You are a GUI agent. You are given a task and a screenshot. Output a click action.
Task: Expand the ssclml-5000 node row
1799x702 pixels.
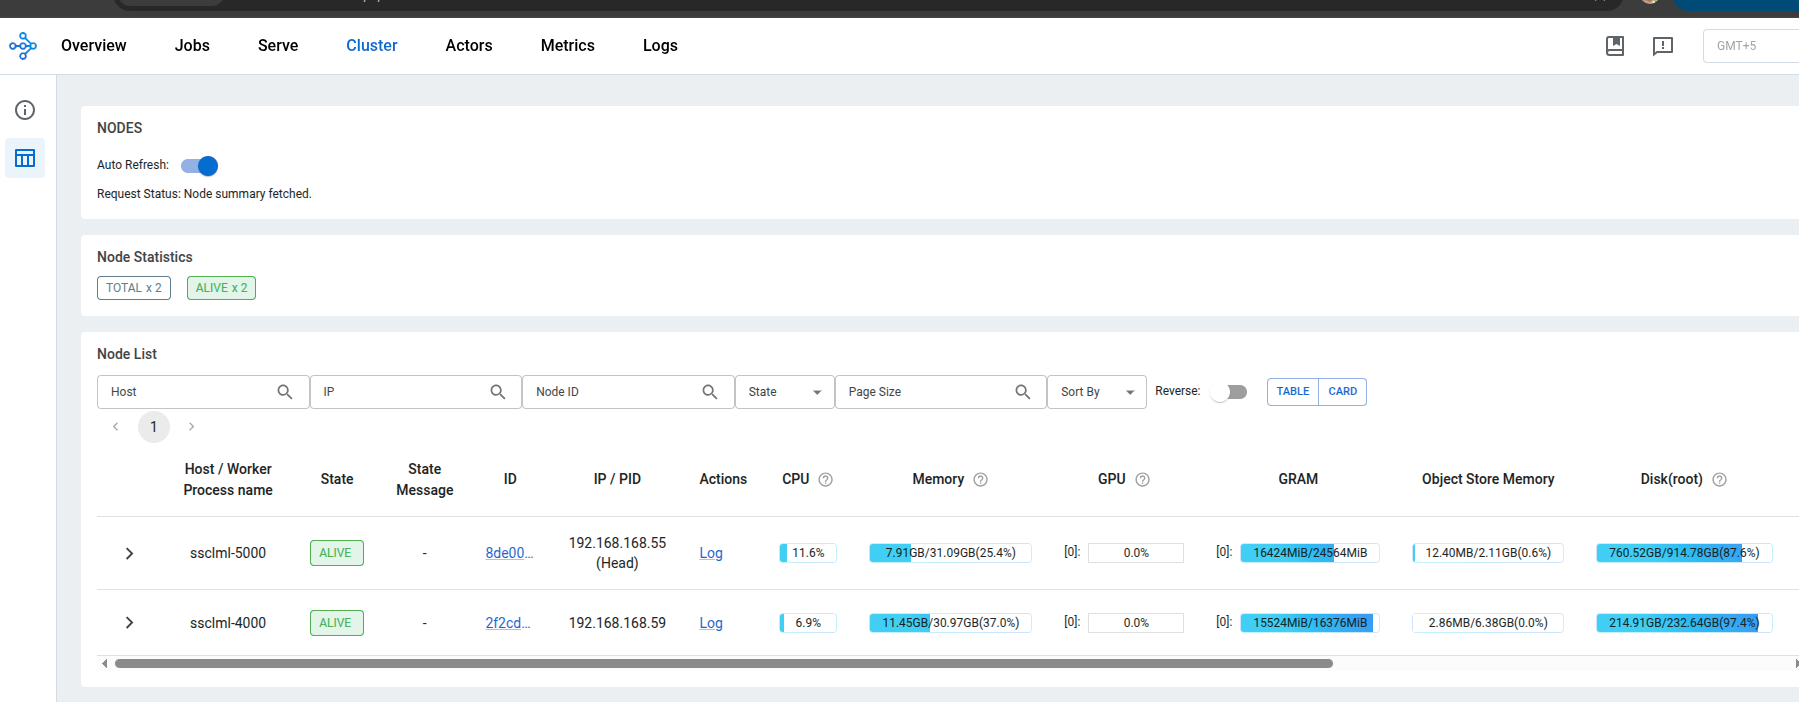tap(129, 554)
